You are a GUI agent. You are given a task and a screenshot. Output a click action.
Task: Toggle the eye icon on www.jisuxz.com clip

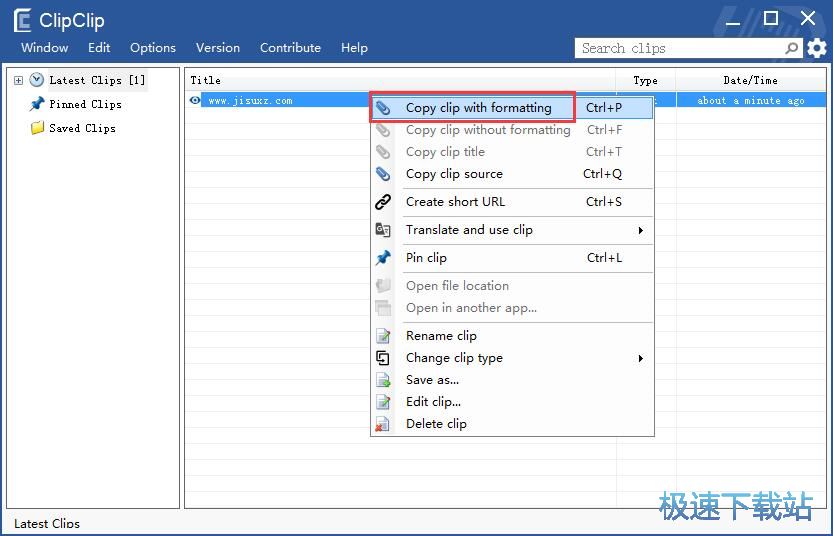point(195,100)
